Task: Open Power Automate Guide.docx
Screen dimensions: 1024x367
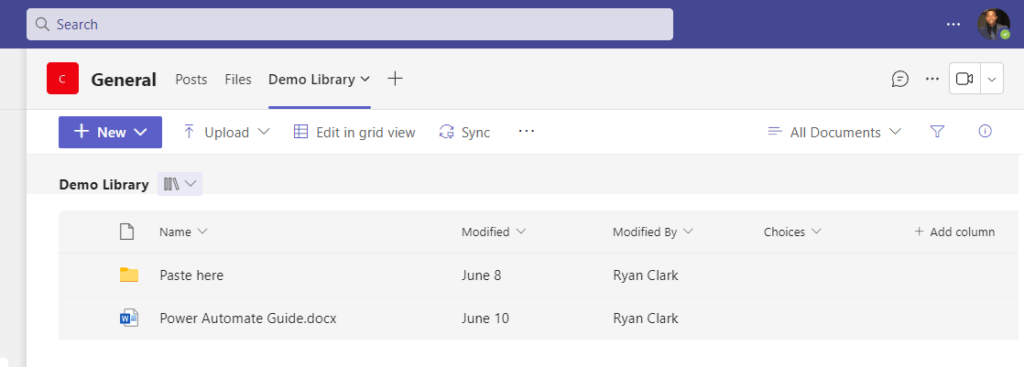Action: [248, 319]
